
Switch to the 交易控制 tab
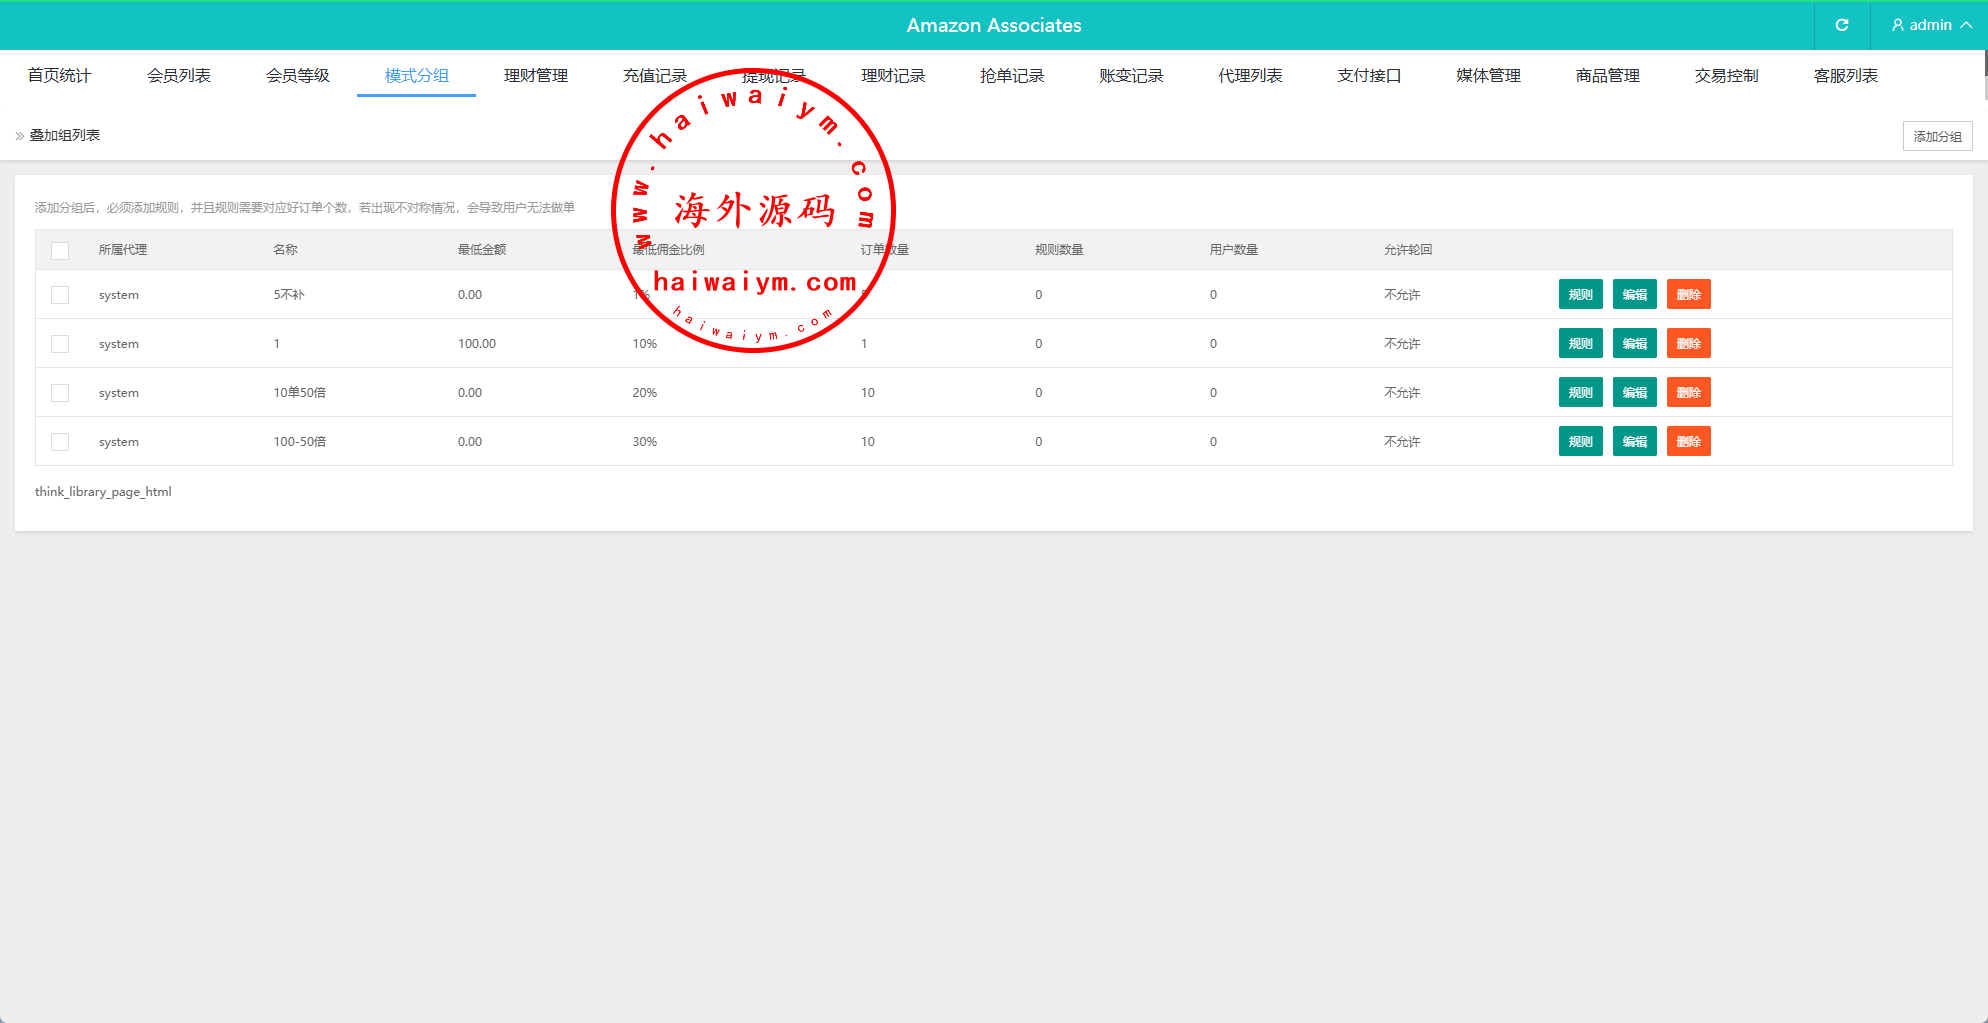1726,76
